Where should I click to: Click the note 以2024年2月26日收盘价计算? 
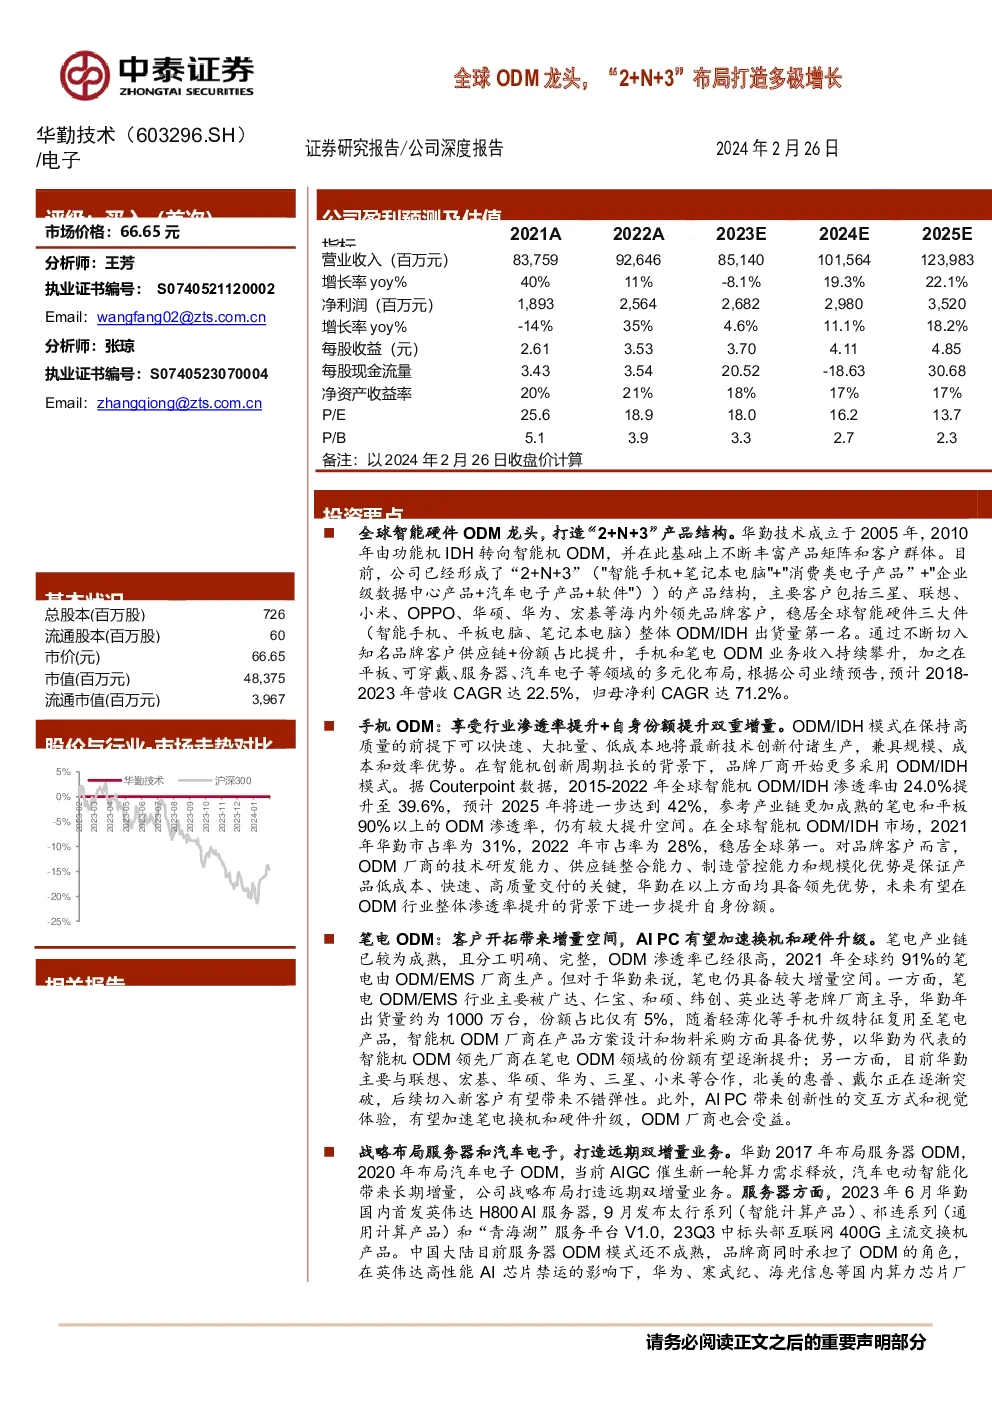click(x=474, y=460)
